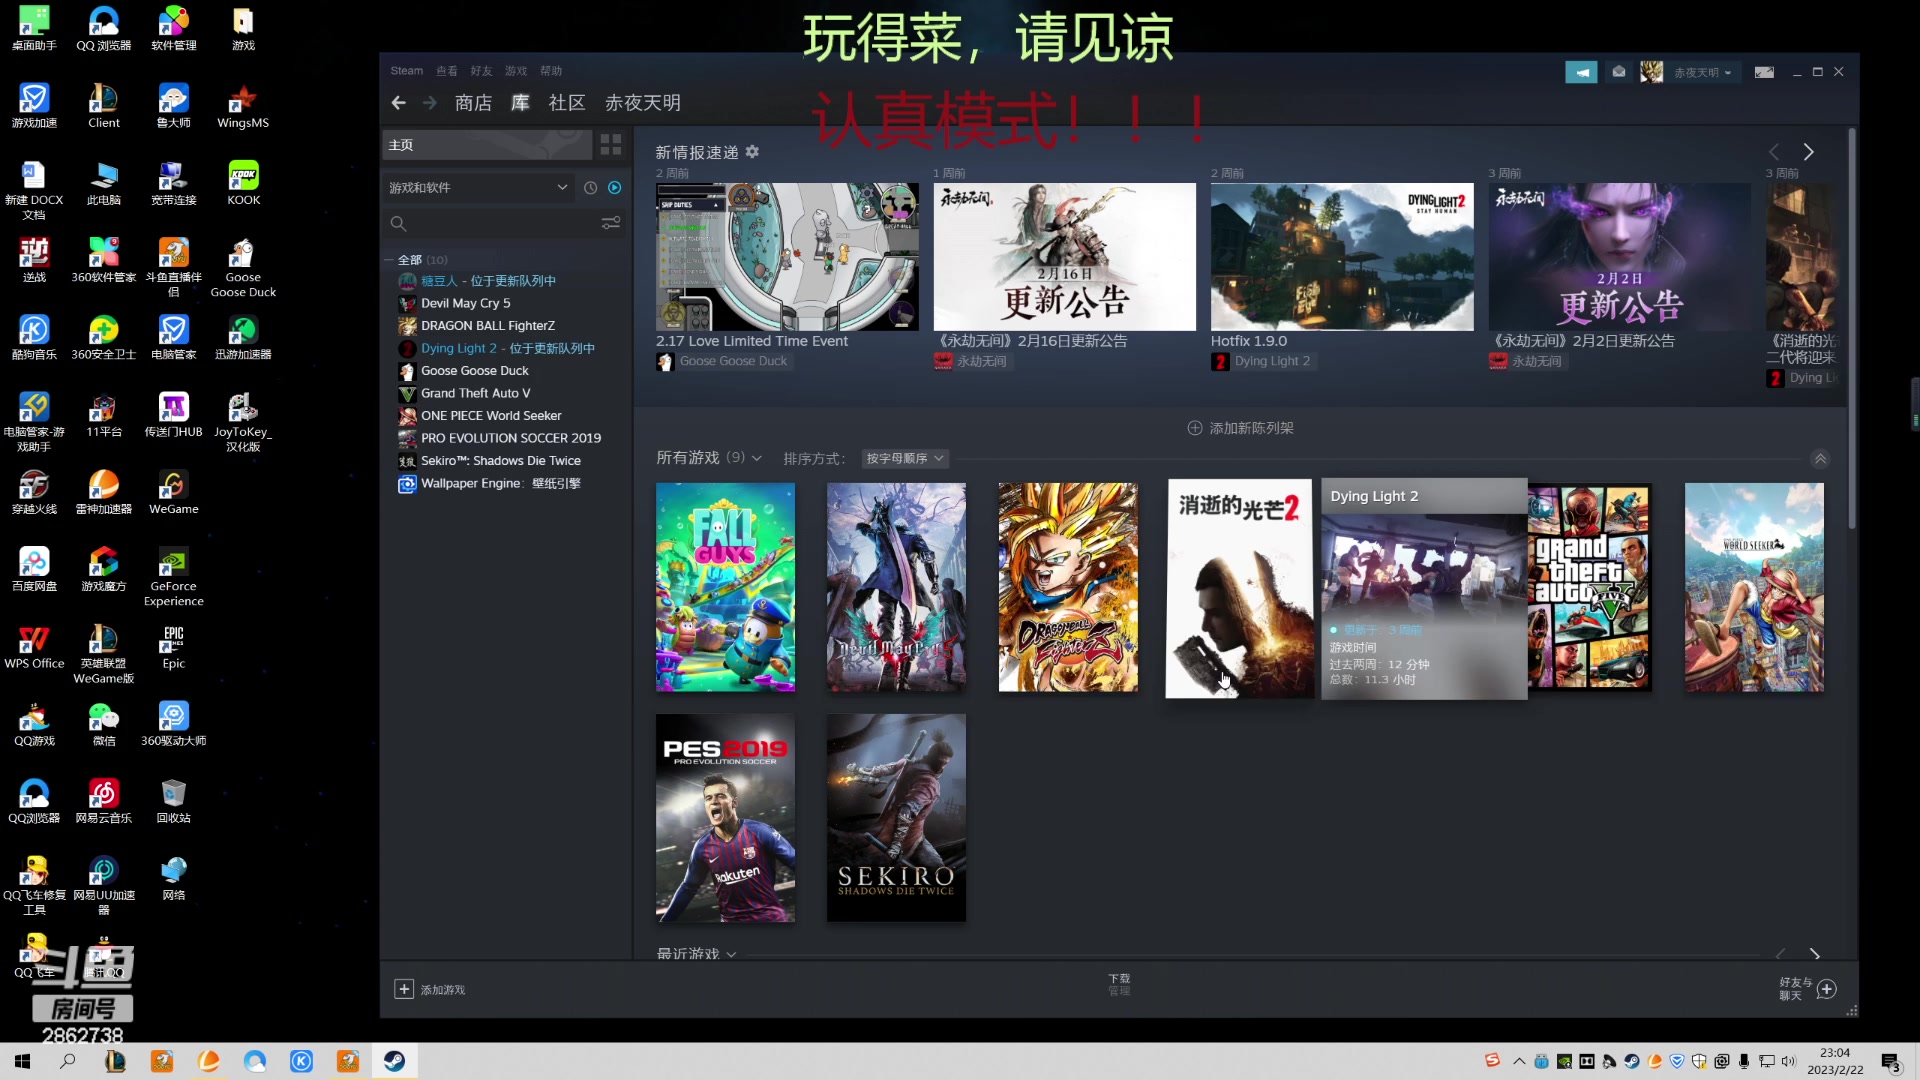1920x1080 pixels.
Task: Select Wallpaper Engine in list
Action: [500, 484]
